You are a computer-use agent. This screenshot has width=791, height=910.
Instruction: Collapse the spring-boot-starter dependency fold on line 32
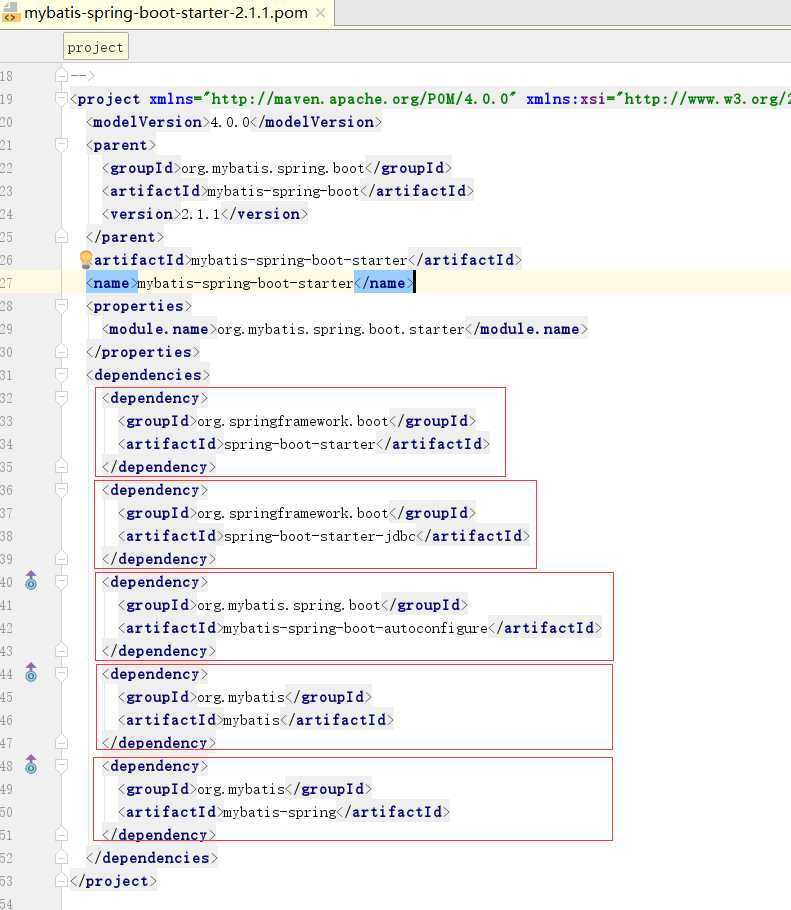tap(62, 398)
